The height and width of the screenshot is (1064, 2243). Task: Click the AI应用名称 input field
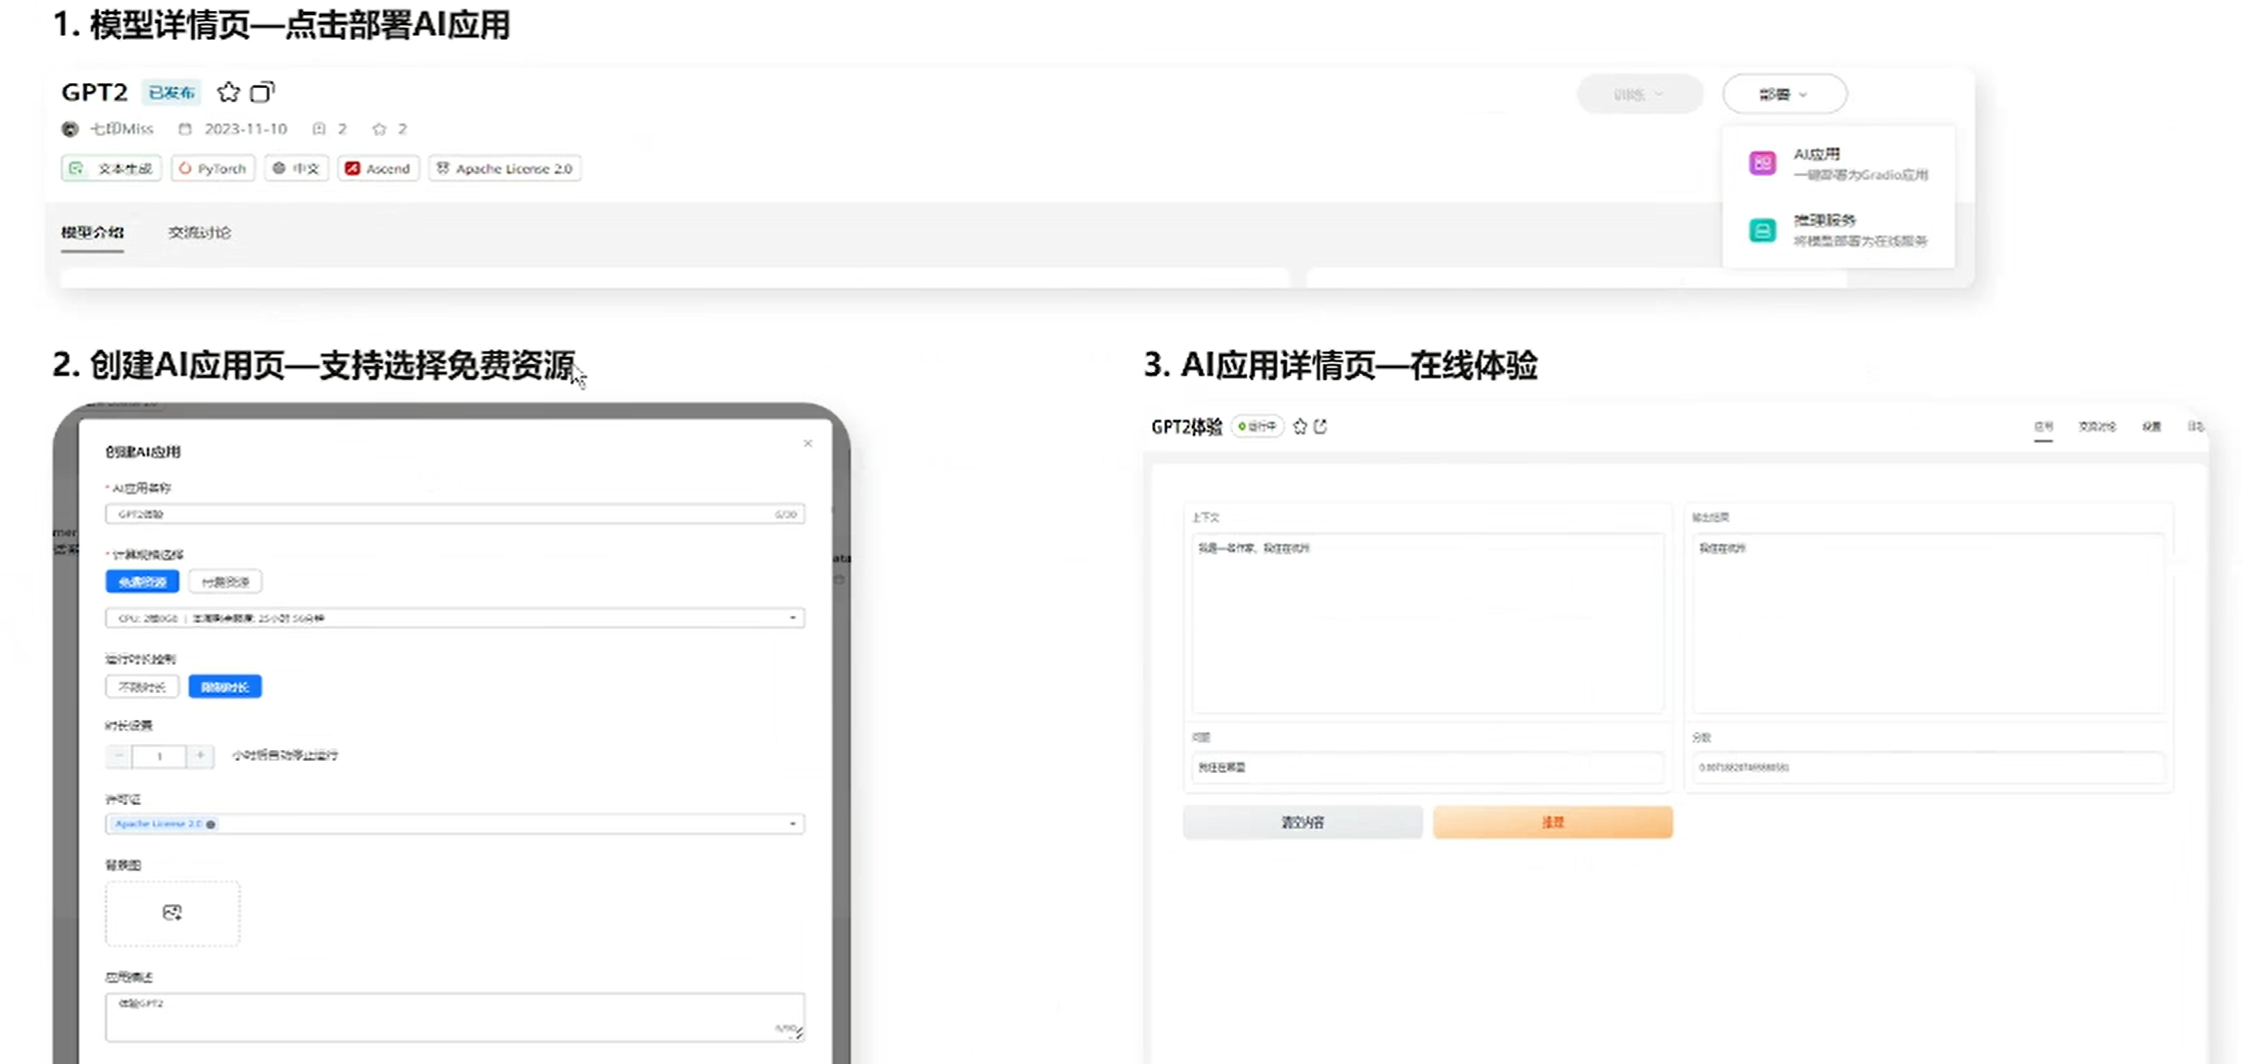pos(455,514)
